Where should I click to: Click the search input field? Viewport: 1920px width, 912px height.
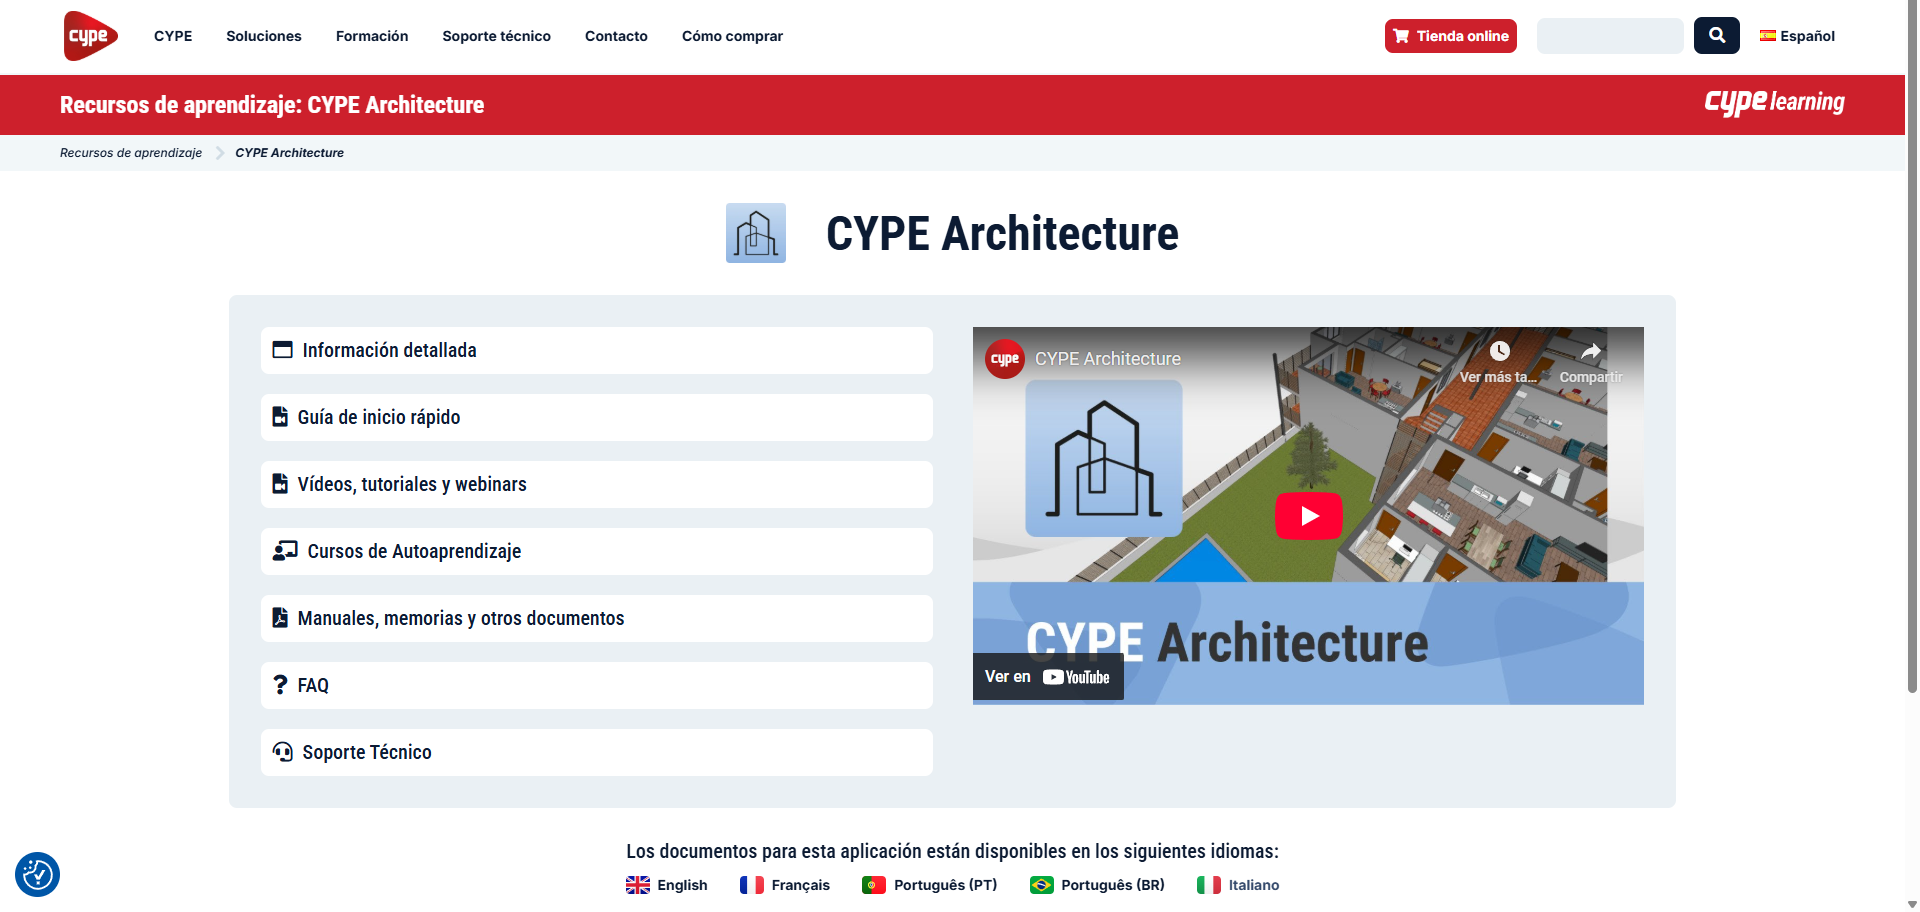point(1609,36)
